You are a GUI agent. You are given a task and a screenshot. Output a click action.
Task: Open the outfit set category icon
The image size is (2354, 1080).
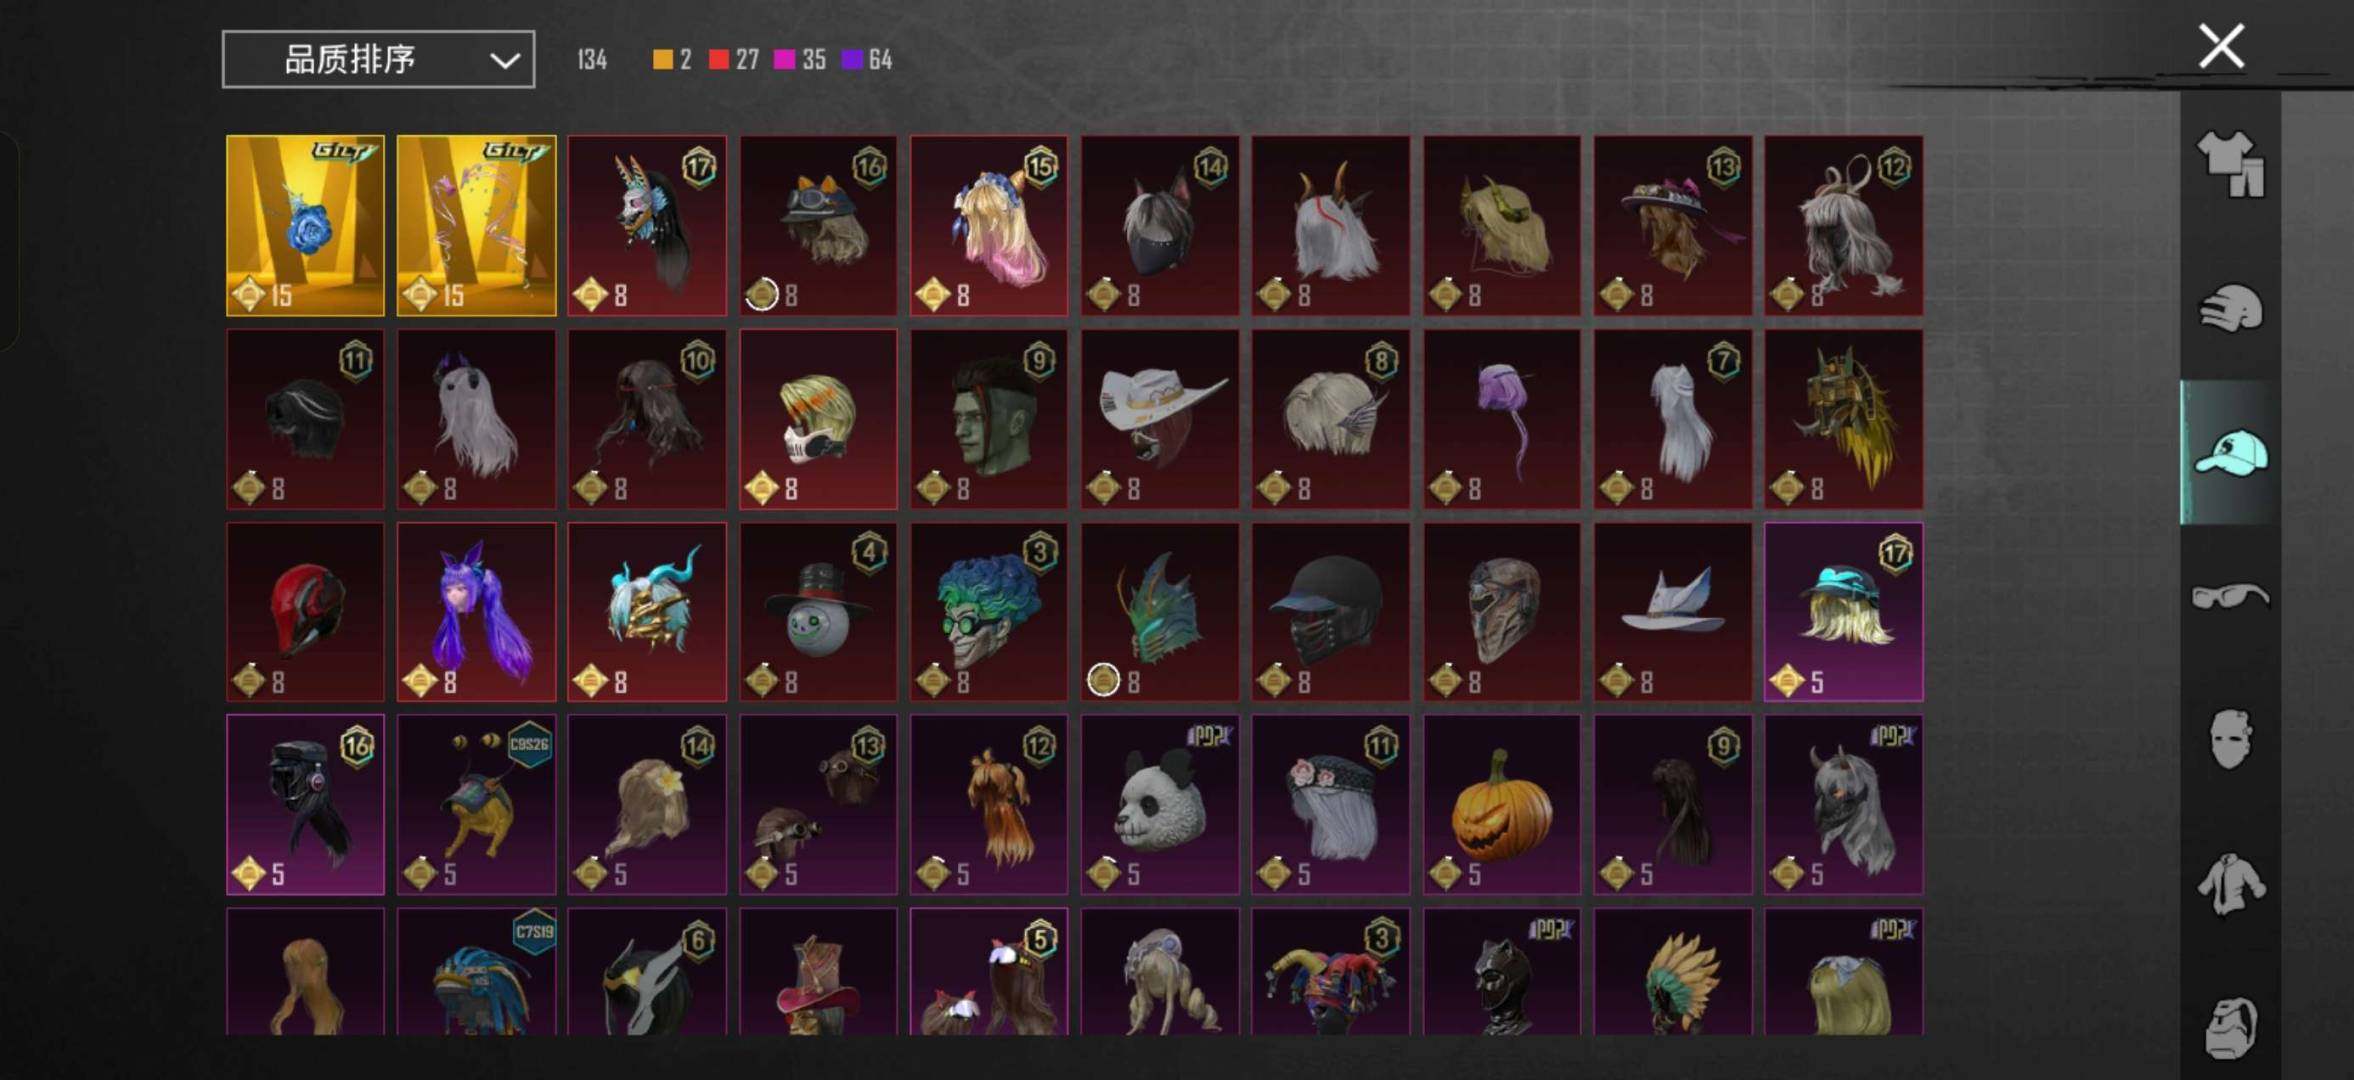(2231, 164)
